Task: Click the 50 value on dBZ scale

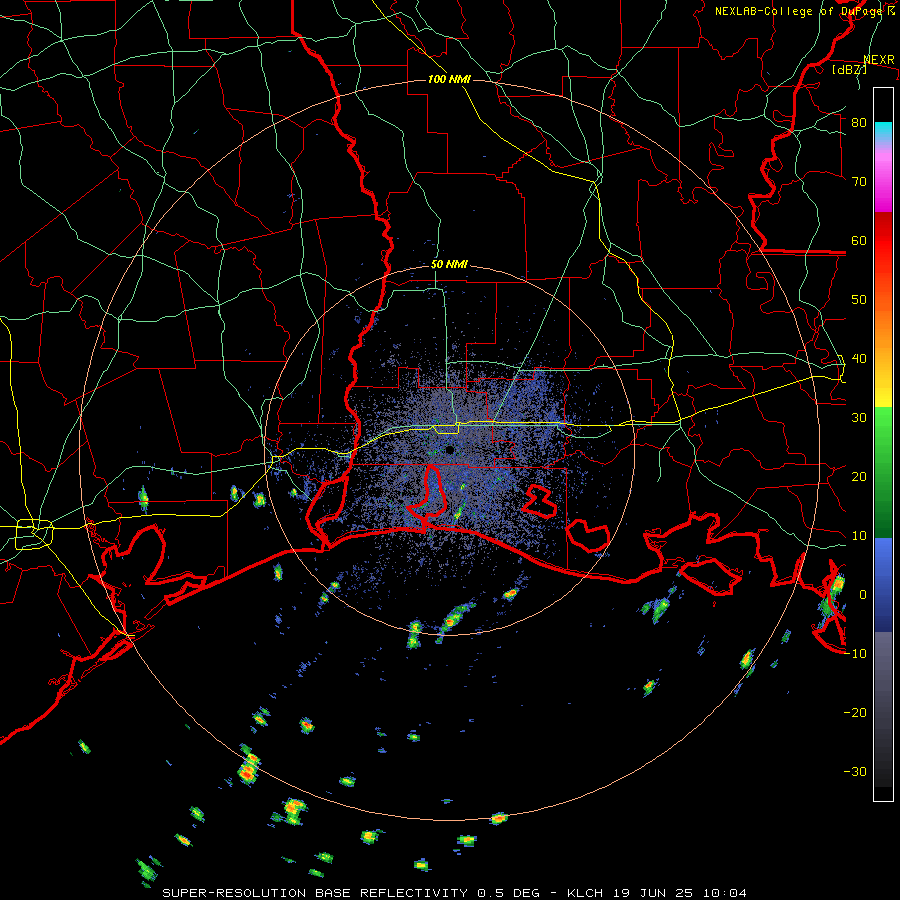Action: pos(859,300)
